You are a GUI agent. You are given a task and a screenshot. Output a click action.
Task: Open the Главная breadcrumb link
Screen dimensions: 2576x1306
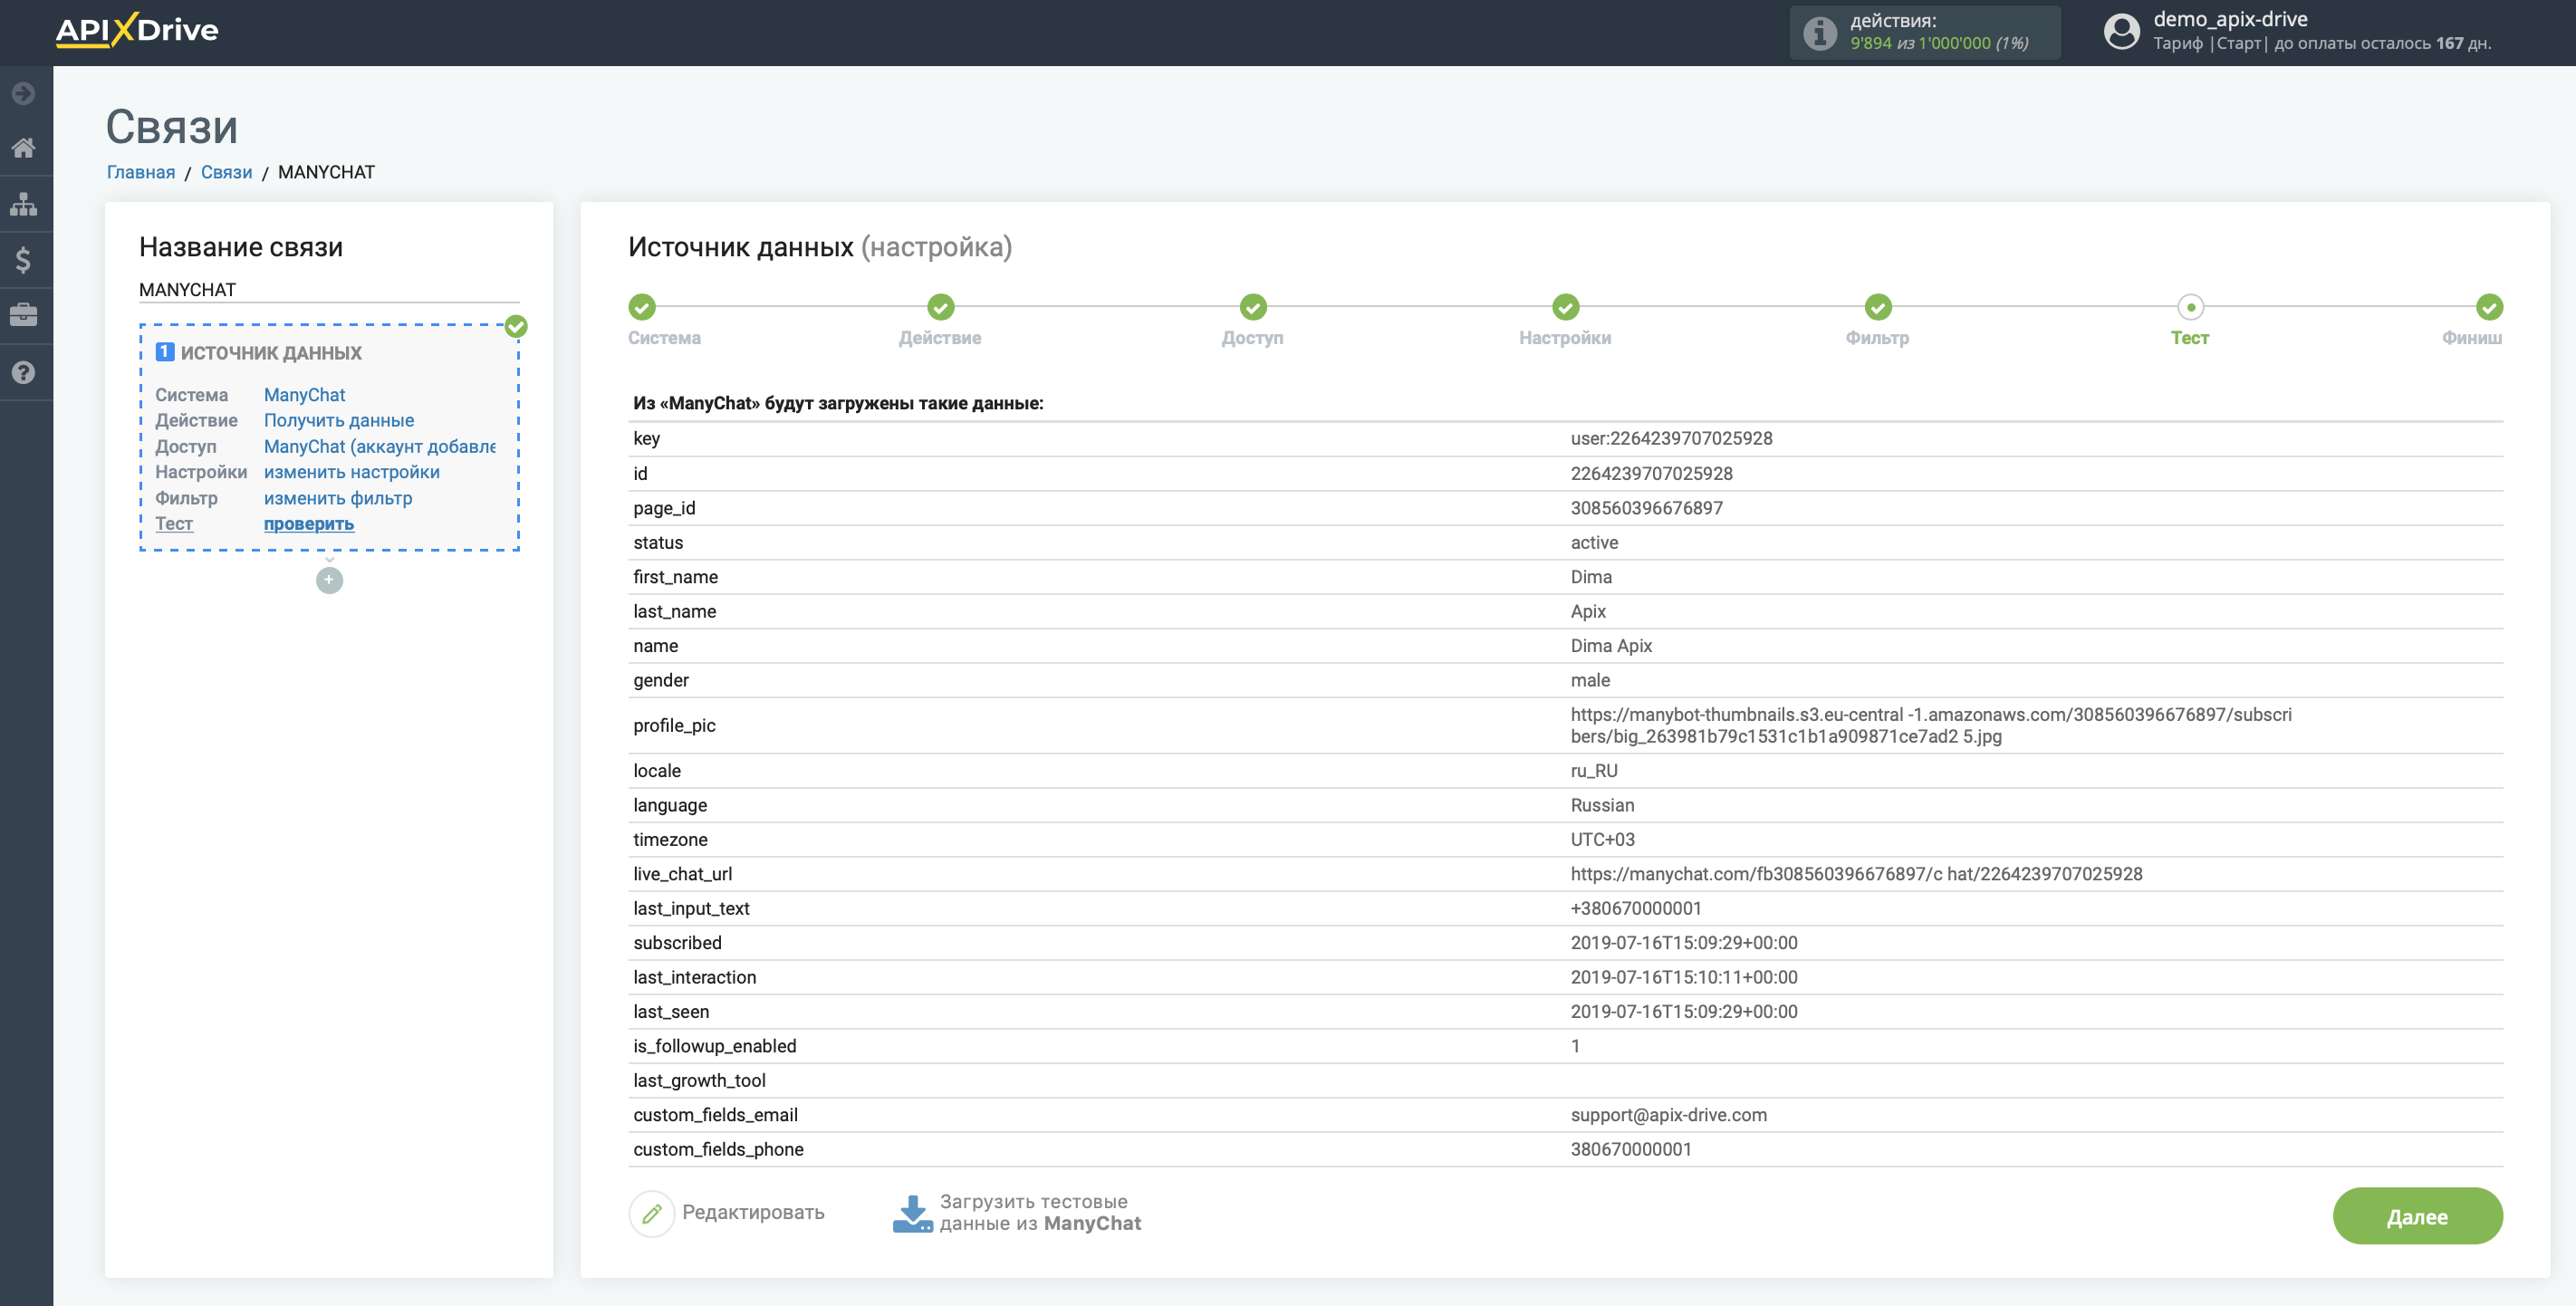[x=141, y=172]
